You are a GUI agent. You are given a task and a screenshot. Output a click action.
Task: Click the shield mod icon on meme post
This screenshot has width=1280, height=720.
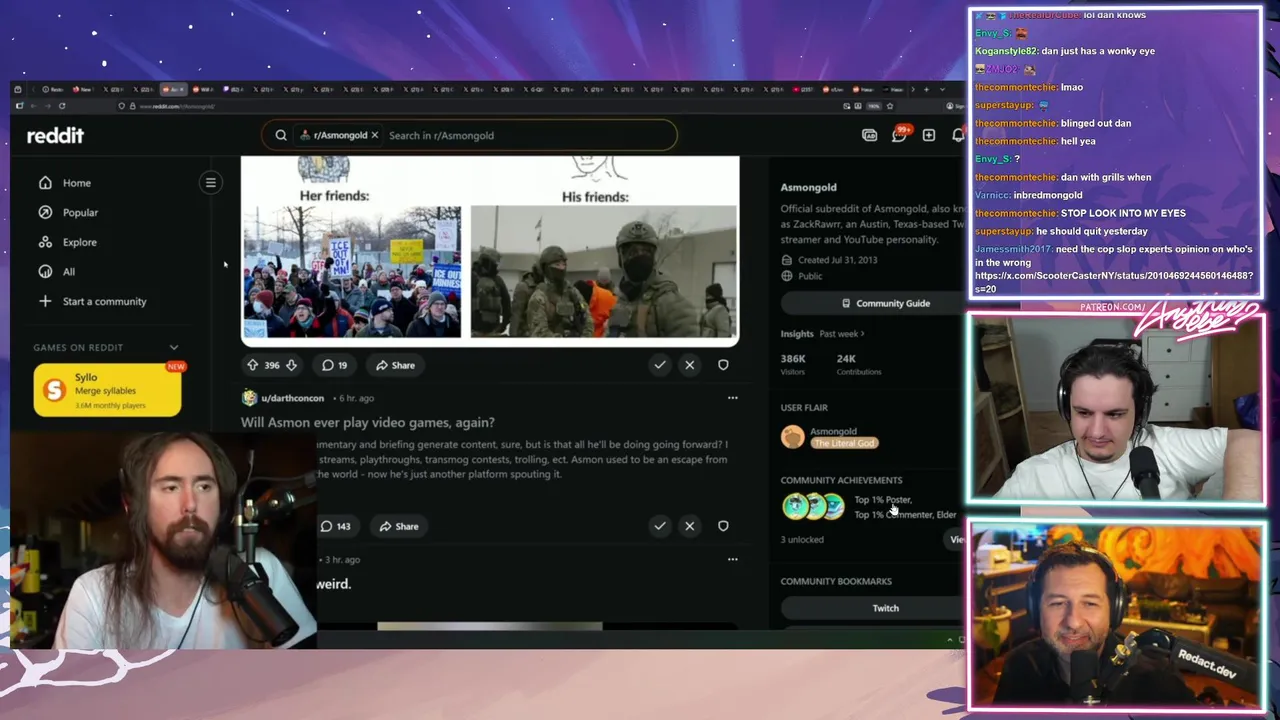723,365
